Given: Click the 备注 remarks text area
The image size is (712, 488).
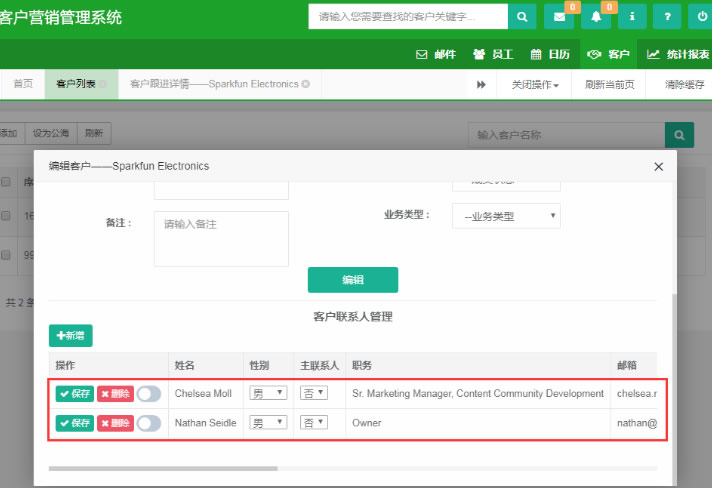Looking at the screenshot, I should (221, 238).
